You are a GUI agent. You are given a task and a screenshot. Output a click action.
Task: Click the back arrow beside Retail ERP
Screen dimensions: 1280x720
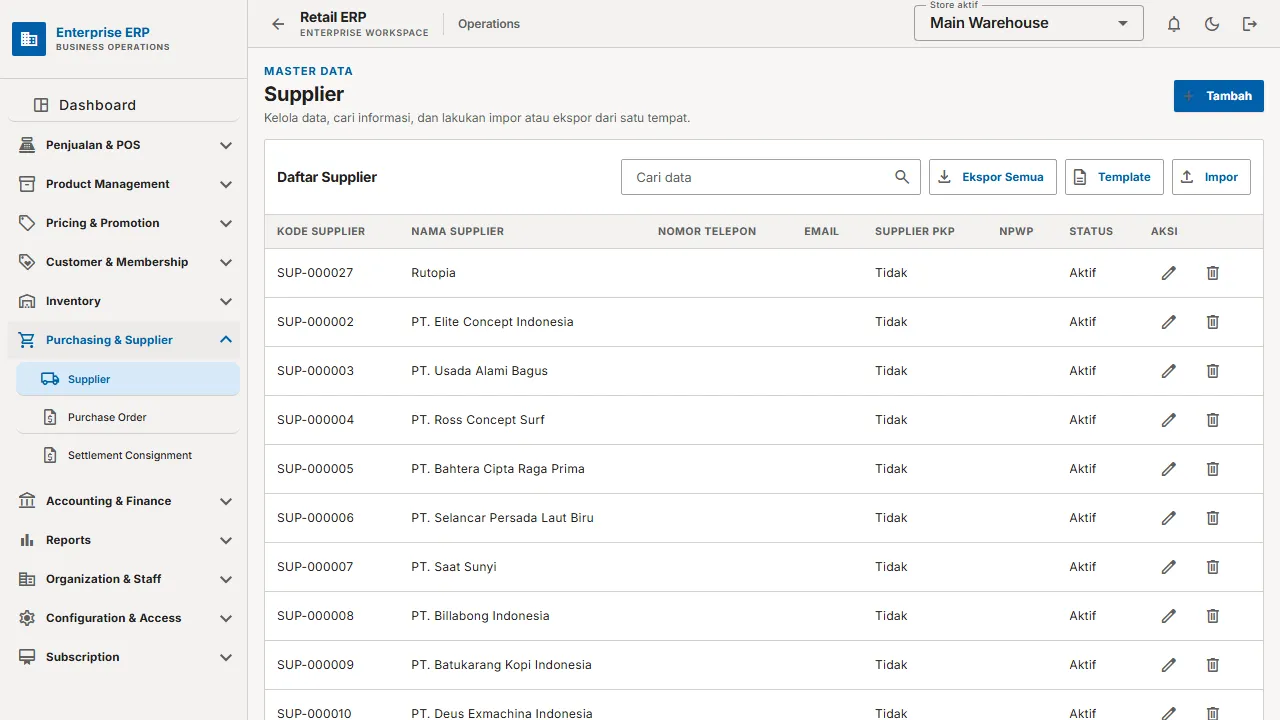click(x=278, y=24)
